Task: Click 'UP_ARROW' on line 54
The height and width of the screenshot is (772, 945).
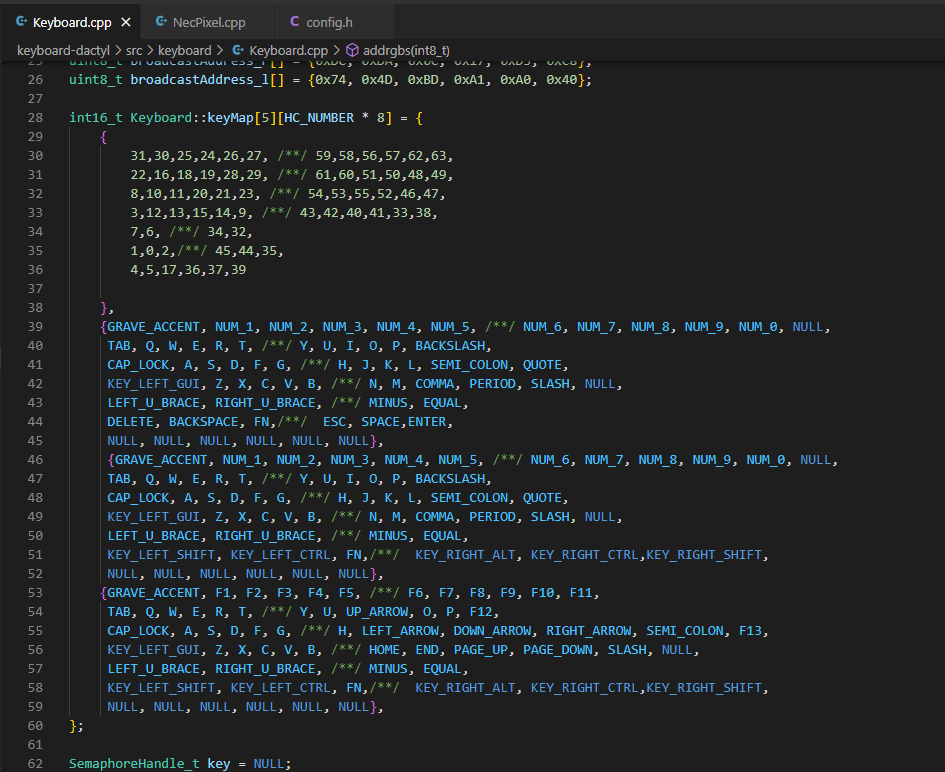Action: click(377, 612)
